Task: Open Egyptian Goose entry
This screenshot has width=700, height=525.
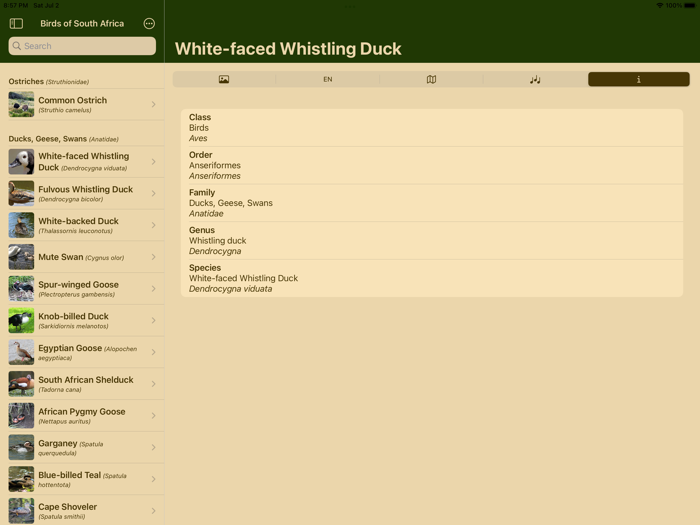Action: click(82, 352)
